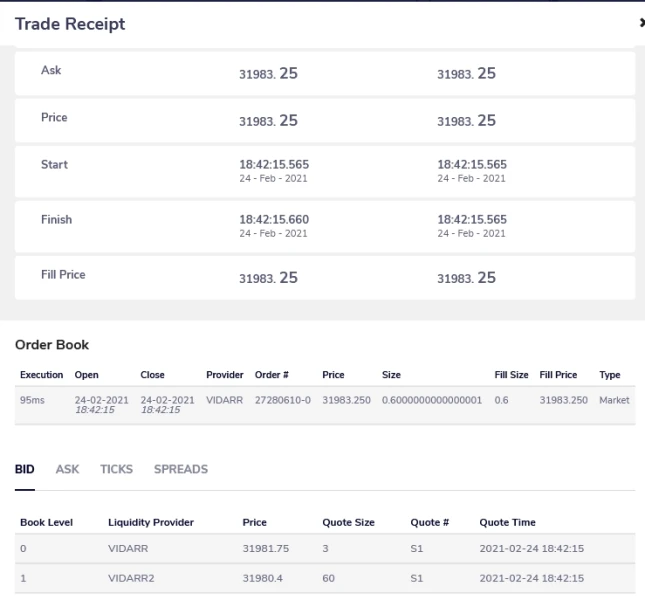Viewport: 645px width, 600px height.
Task: Show the SPREADS tab
Action: click(181, 469)
